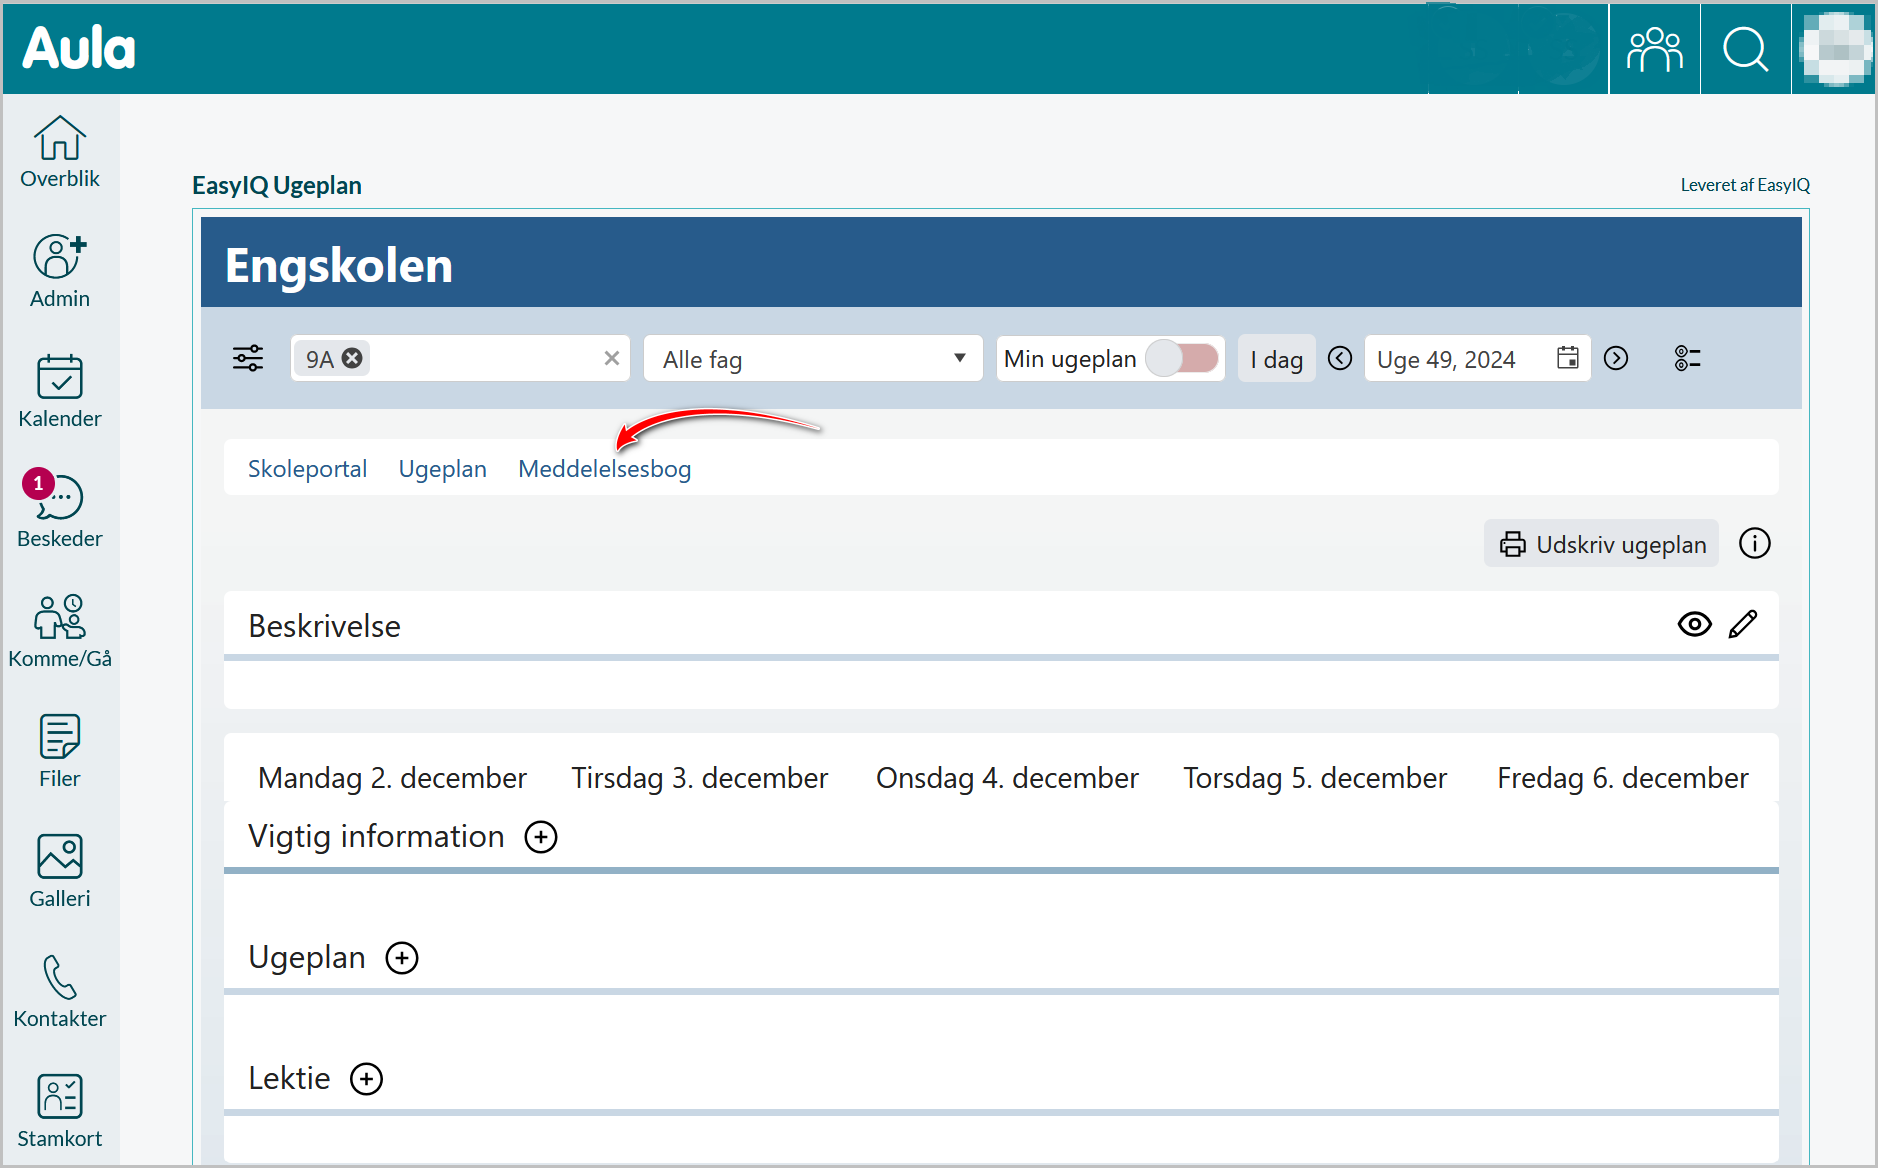Open the Stamkort section

point(60,1112)
